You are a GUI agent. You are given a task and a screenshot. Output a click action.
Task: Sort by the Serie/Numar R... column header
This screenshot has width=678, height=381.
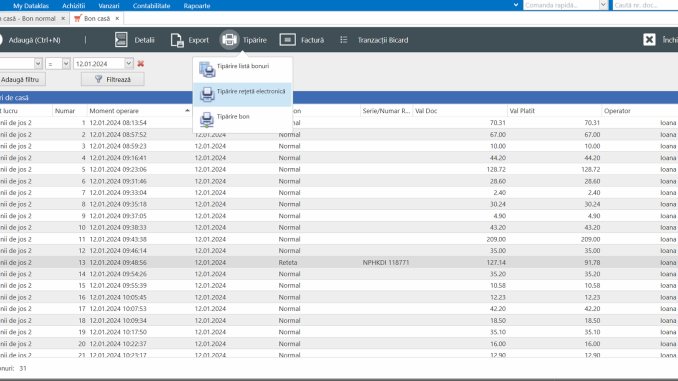coord(386,111)
